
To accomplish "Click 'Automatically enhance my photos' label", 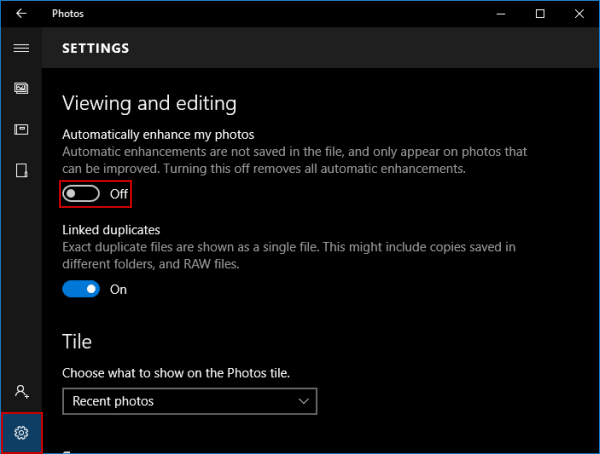I will [x=158, y=134].
